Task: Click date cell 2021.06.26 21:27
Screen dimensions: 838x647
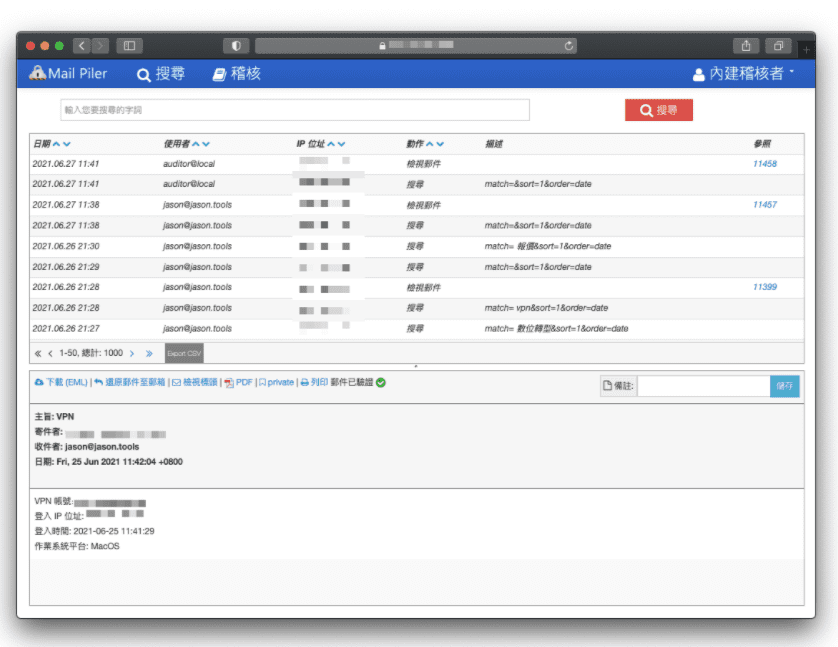Action: click(x=66, y=329)
